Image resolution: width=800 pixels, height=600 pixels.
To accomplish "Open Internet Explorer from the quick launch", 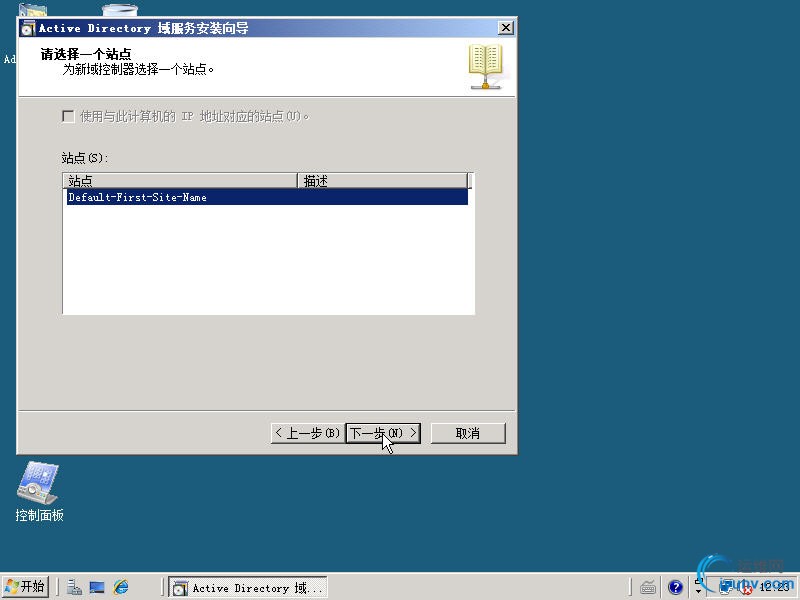I will 121,587.
